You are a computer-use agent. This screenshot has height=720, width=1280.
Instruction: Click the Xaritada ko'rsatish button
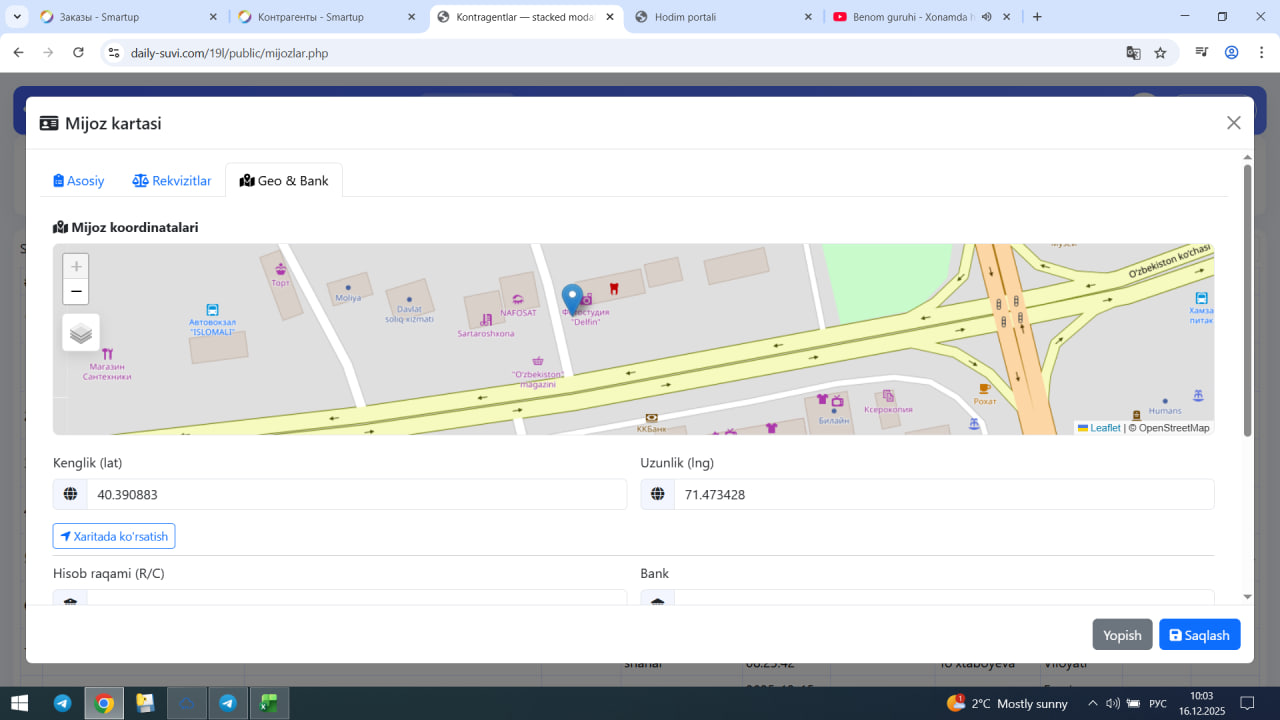114,537
